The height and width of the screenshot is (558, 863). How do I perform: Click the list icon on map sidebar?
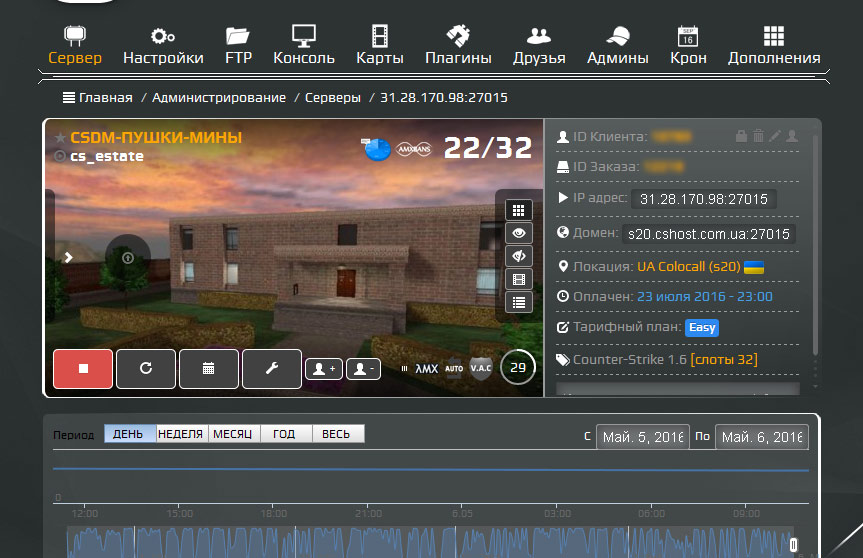pos(518,303)
